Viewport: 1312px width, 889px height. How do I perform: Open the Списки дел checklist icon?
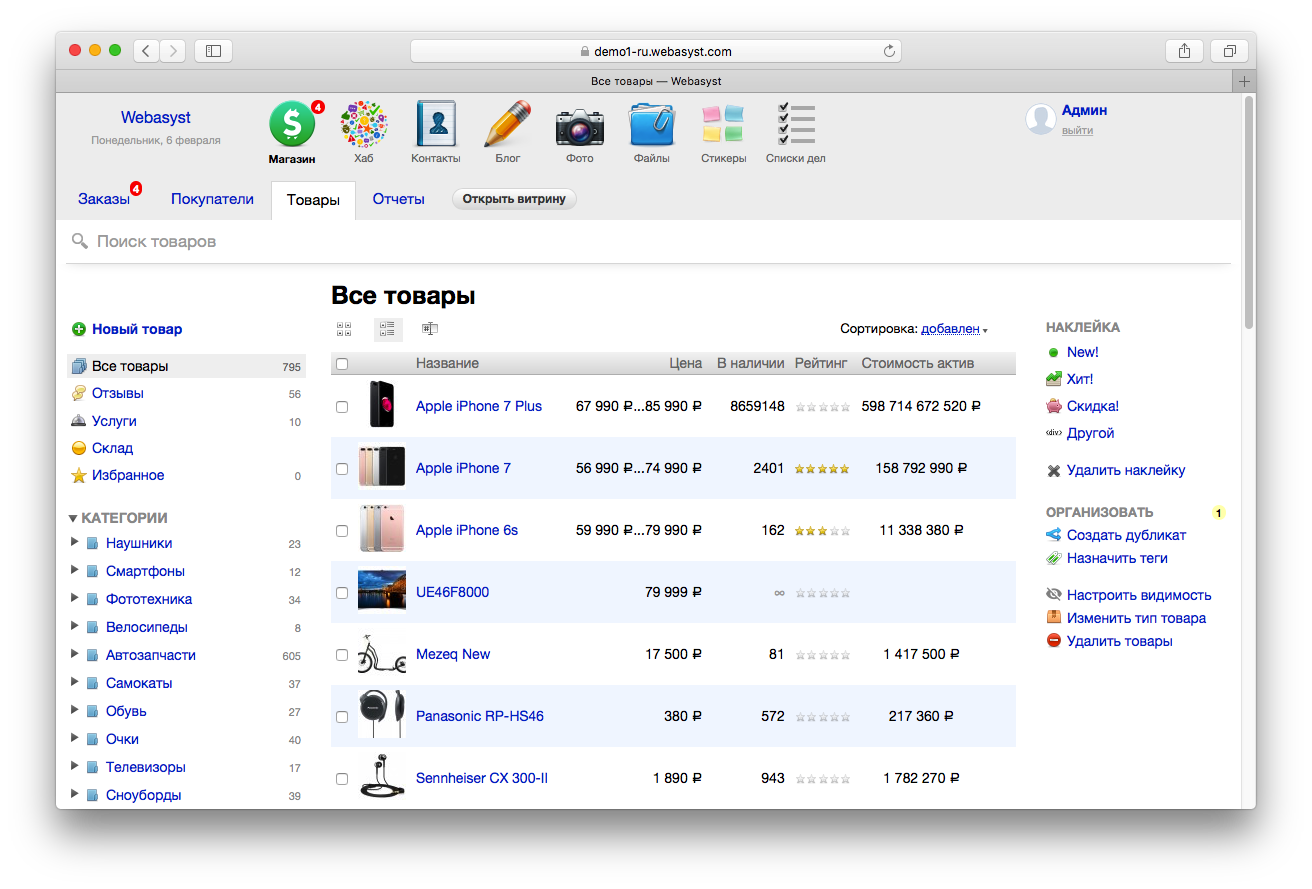click(796, 124)
